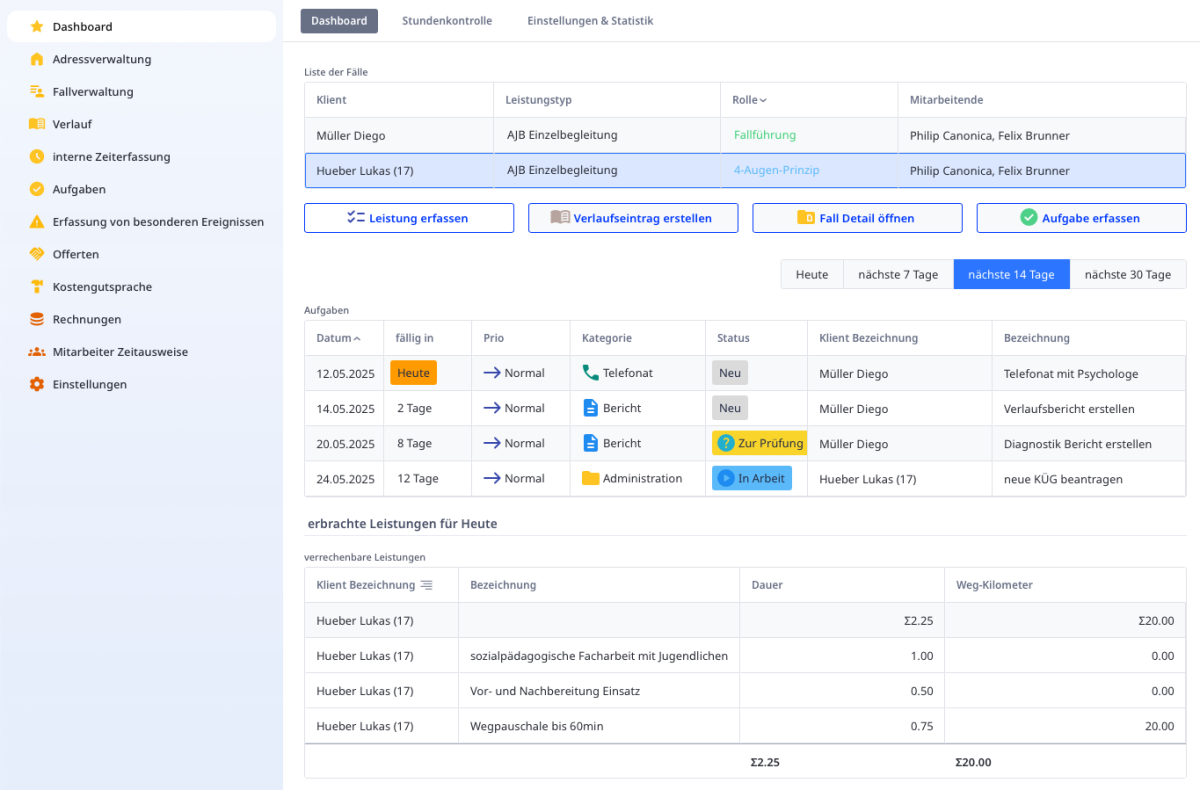Click the gear icon next to Einstellungen
This screenshot has height=790, width=1200.
click(x=37, y=384)
